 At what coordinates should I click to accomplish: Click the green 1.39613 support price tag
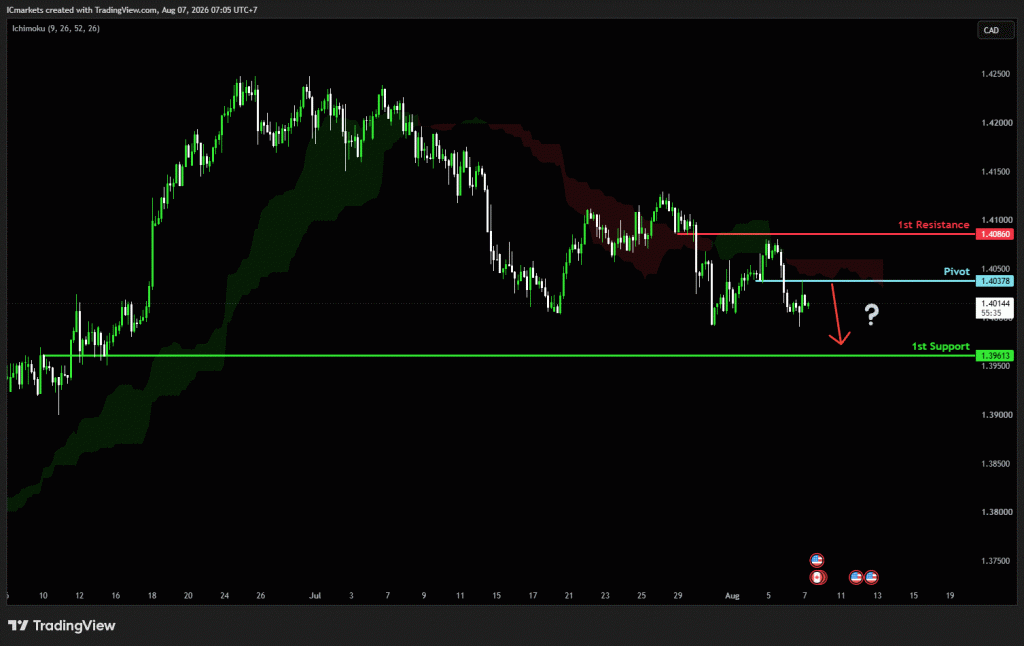[x=995, y=356]
